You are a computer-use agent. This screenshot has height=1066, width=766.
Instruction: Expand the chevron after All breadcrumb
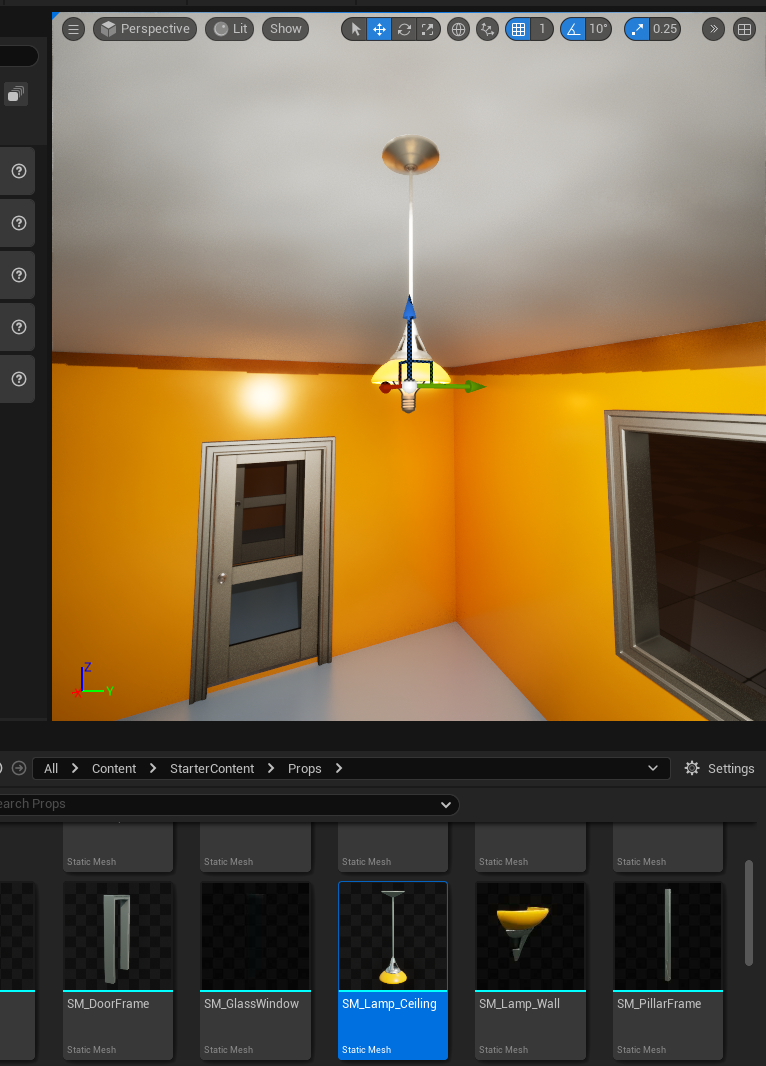(x=75, y=768)
